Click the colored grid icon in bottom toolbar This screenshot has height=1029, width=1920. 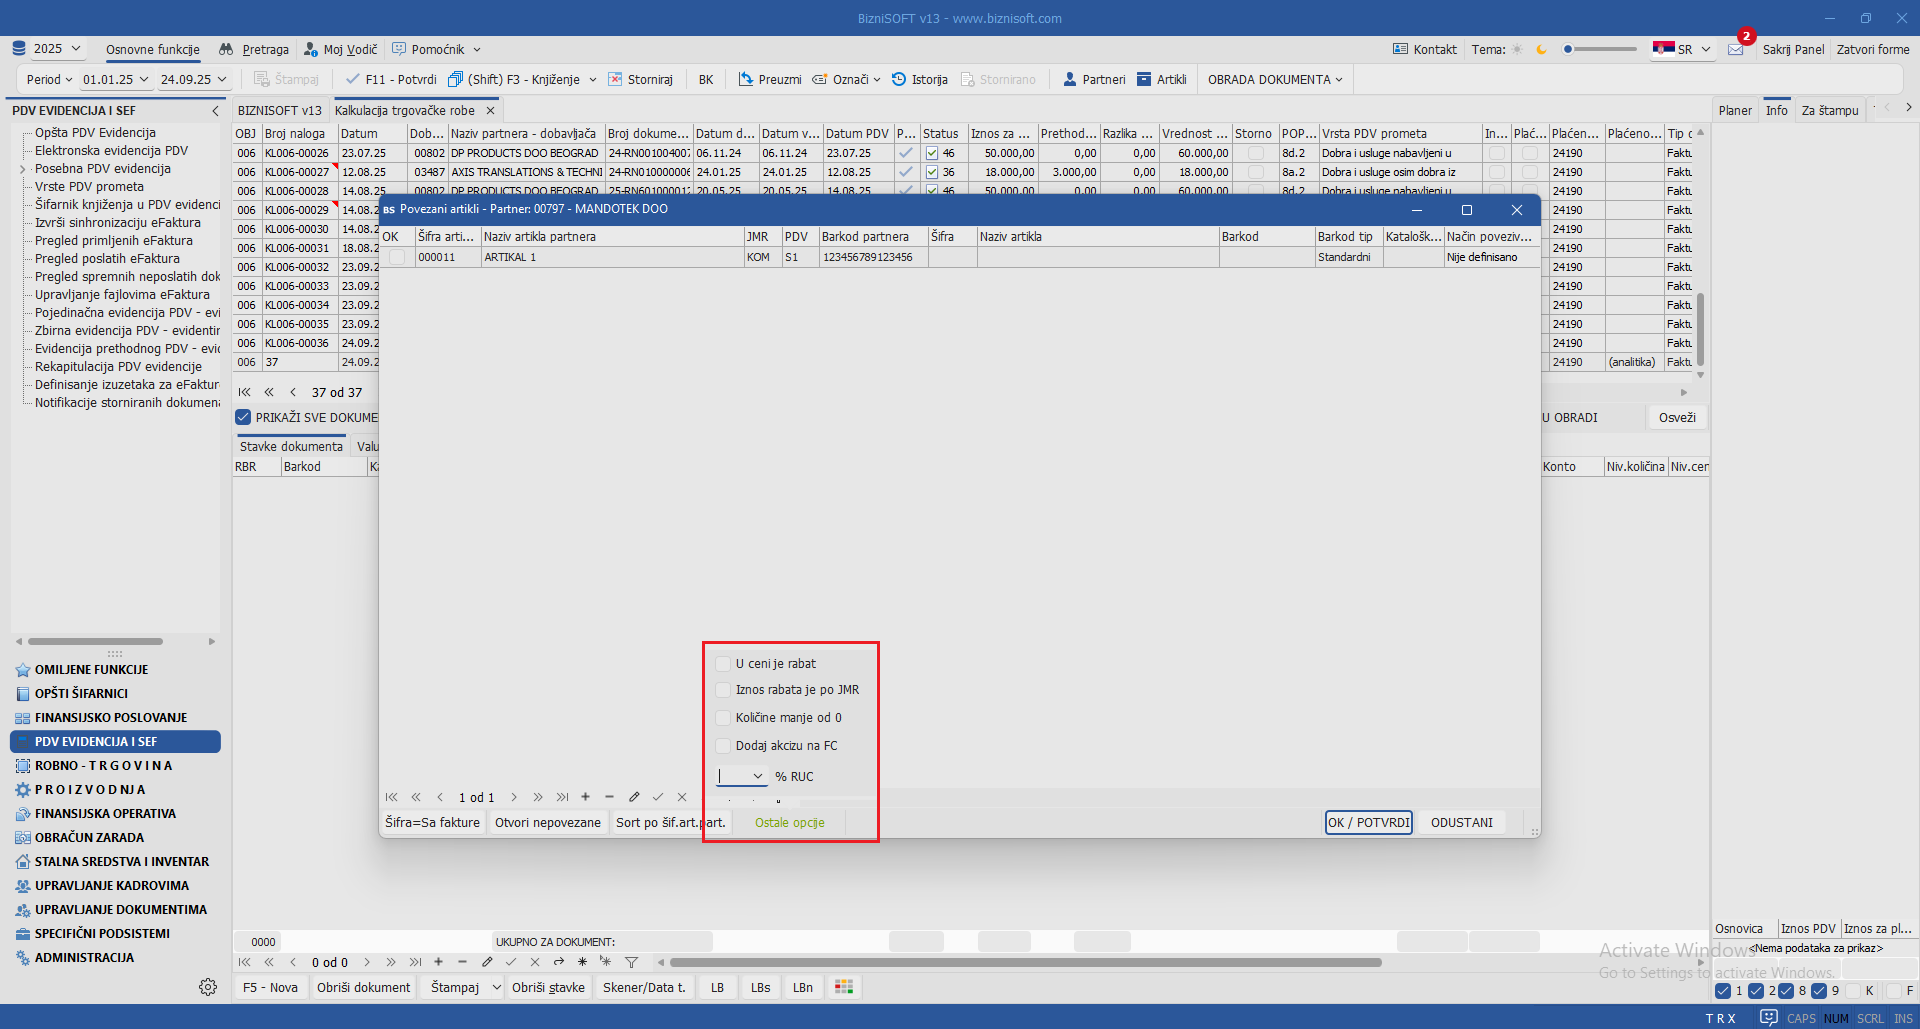click(x=844, y=987)
